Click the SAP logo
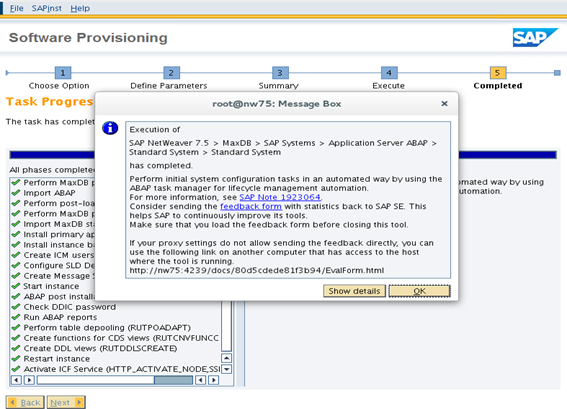The width and height of the screenshot is (567, 409). [535, 38]
